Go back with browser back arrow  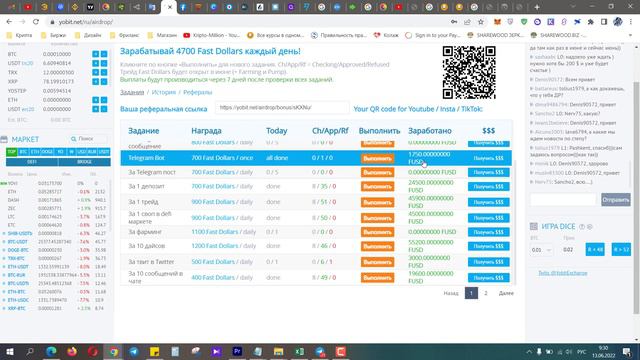9,22
